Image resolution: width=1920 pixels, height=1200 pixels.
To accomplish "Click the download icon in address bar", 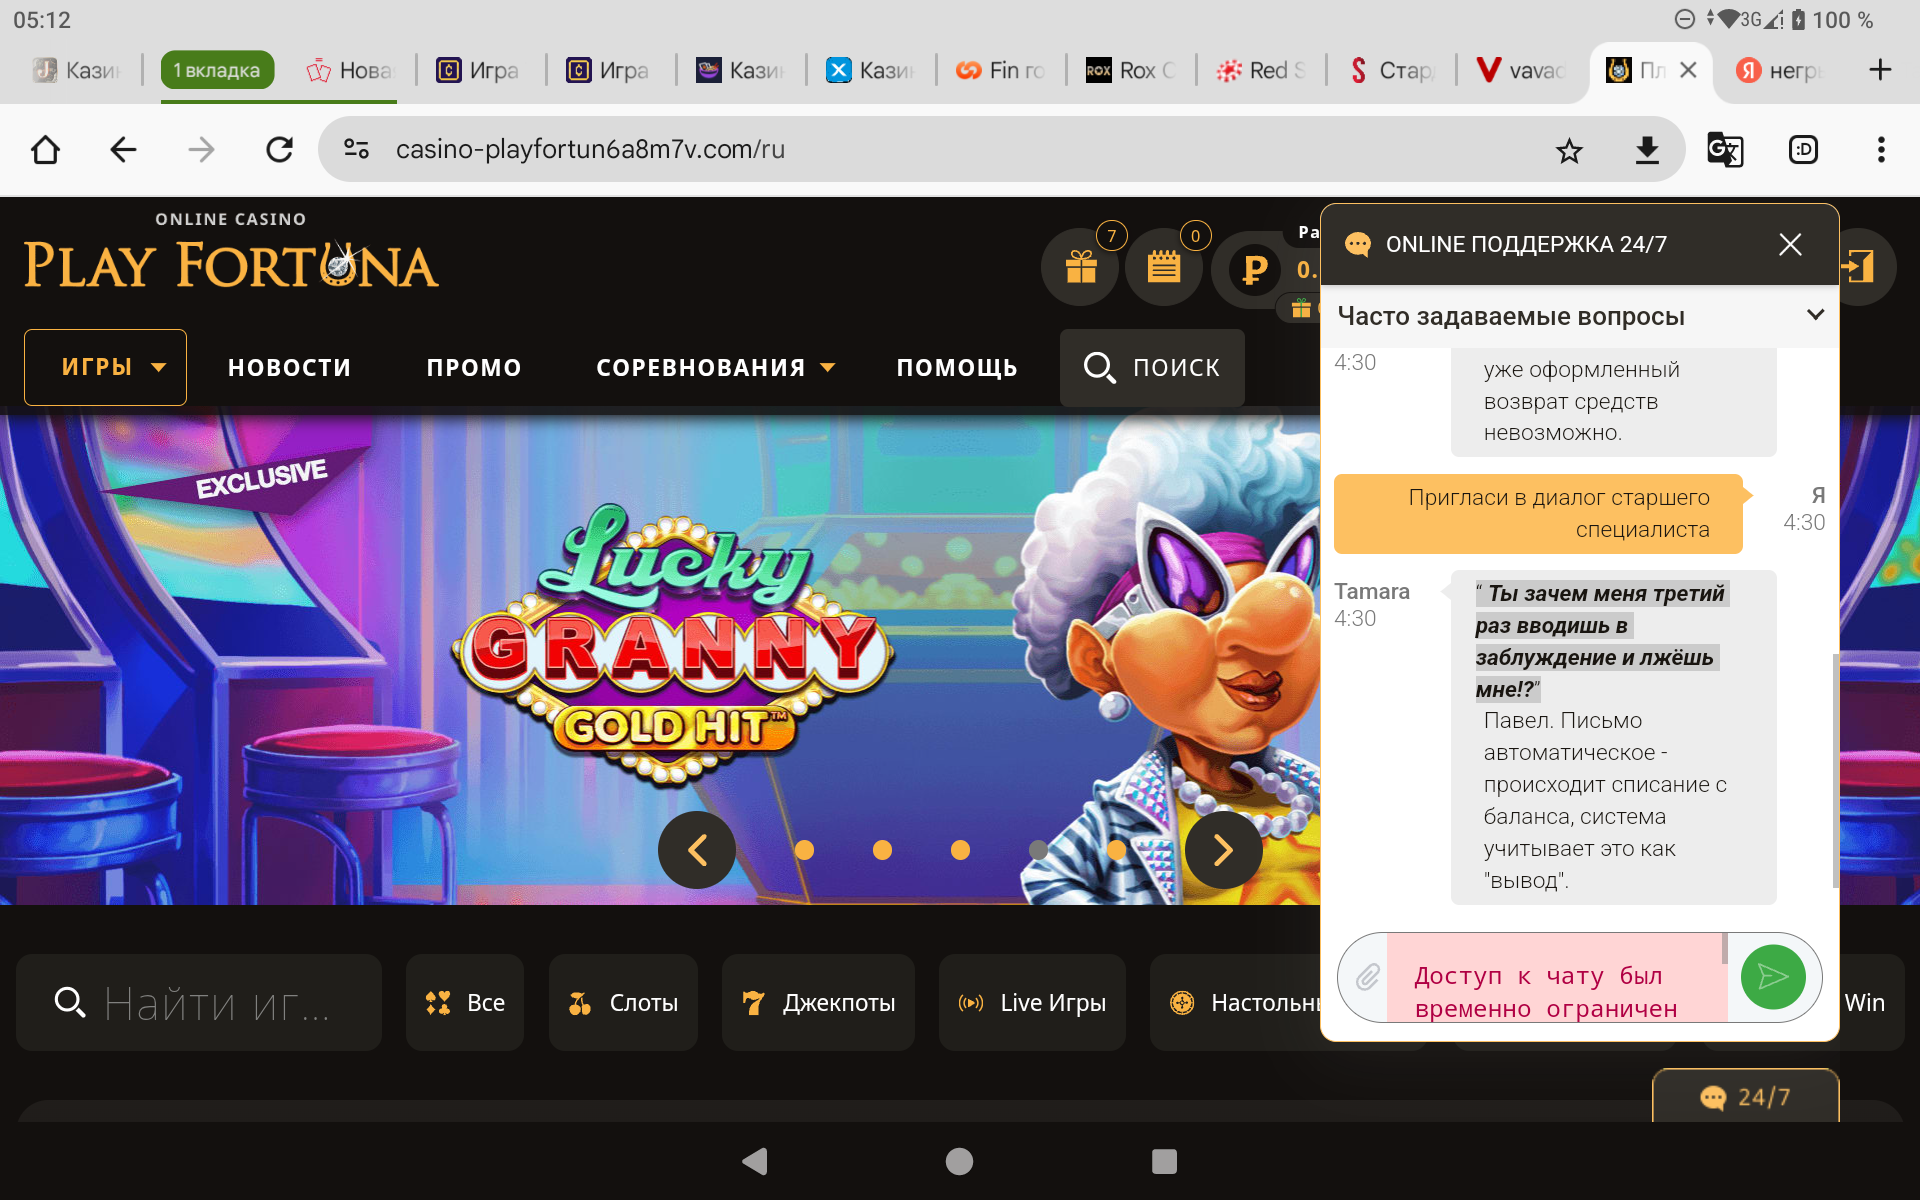I will pos(1646,150).
